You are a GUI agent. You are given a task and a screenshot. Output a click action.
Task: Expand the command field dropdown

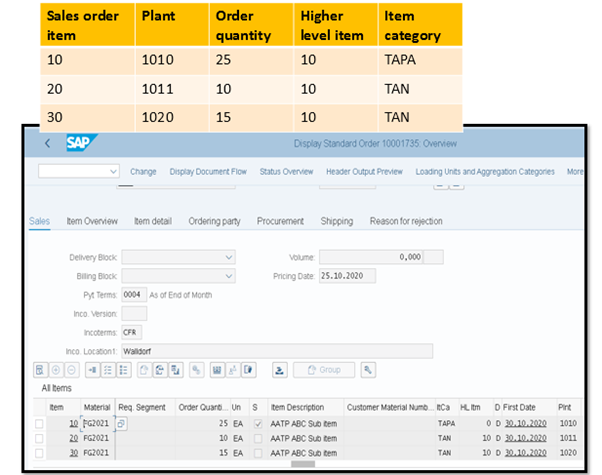pos(112,172)
